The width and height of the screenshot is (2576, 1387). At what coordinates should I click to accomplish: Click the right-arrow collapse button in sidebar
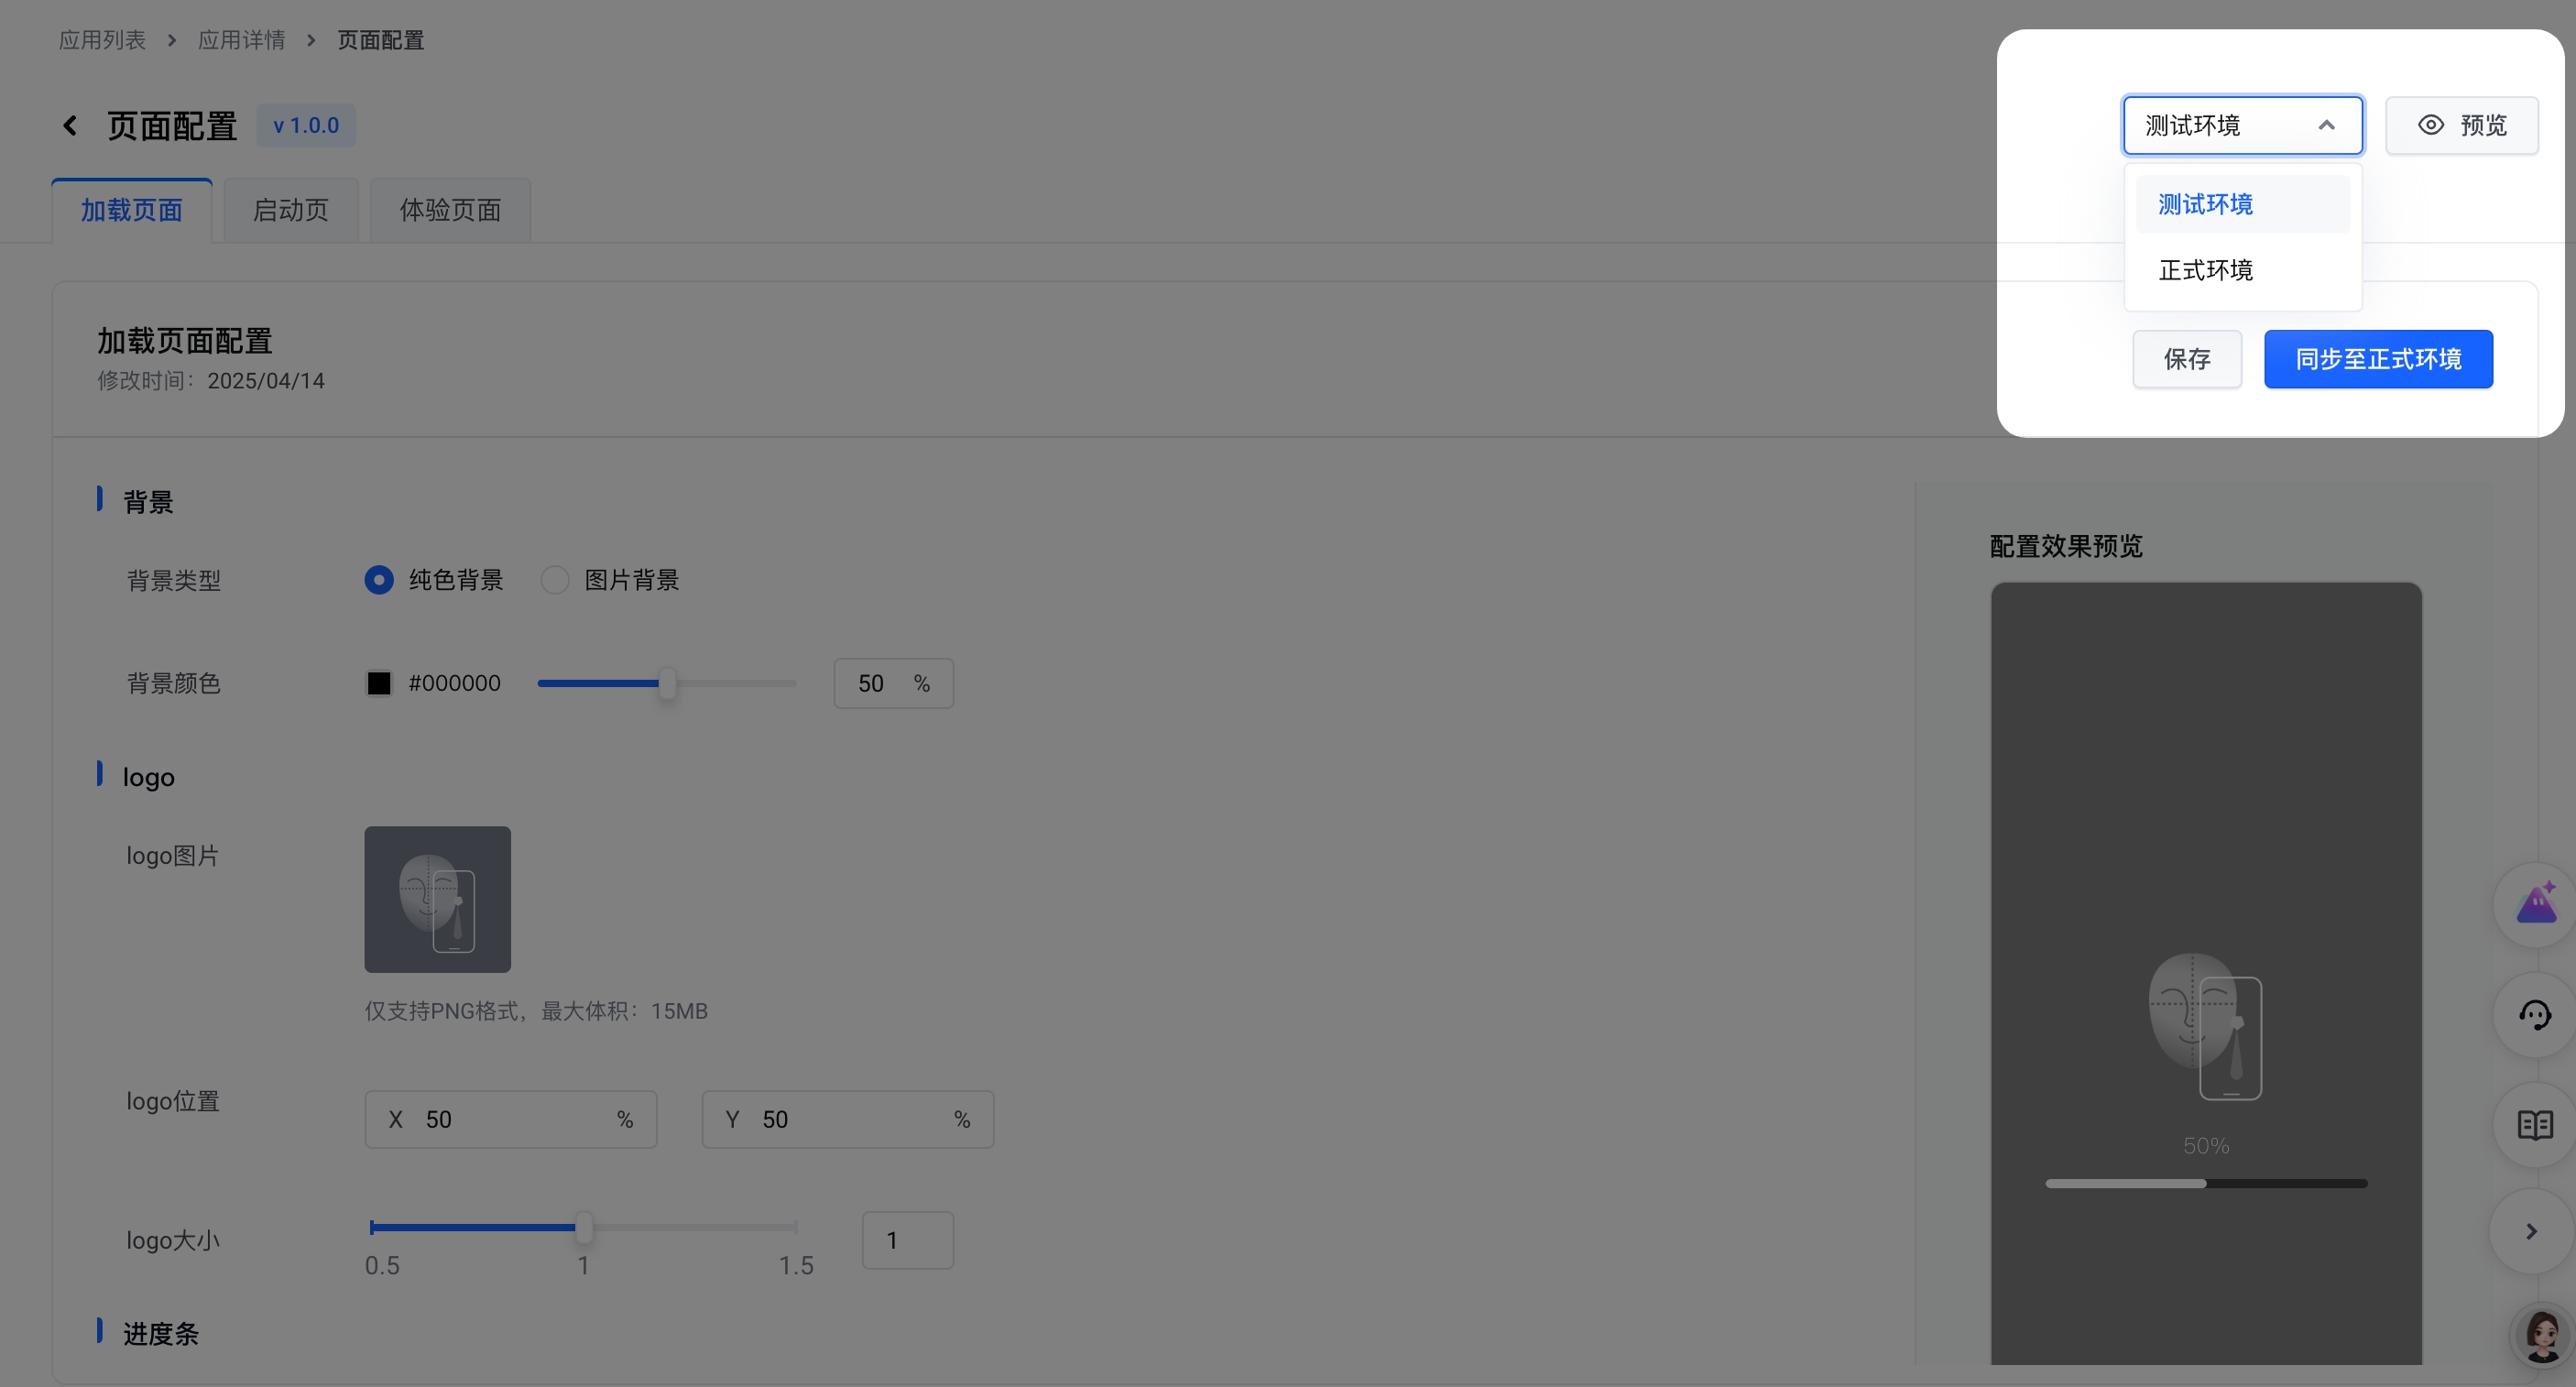coord(2531,1231)
